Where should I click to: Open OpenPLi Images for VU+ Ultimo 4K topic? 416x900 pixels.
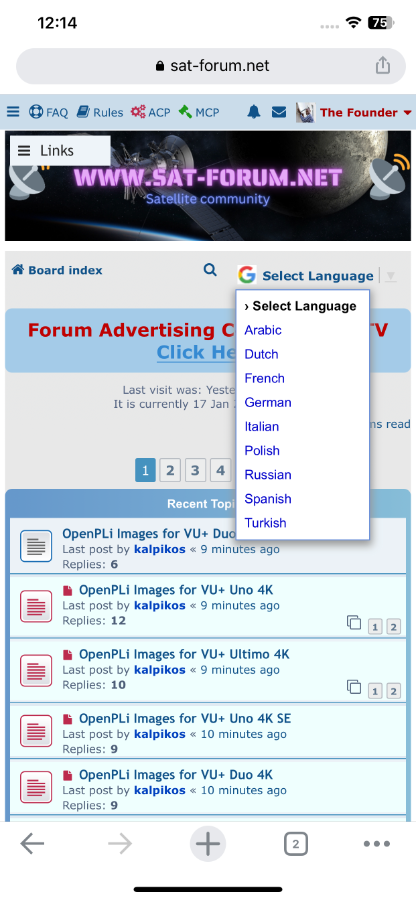coord(184,654)
